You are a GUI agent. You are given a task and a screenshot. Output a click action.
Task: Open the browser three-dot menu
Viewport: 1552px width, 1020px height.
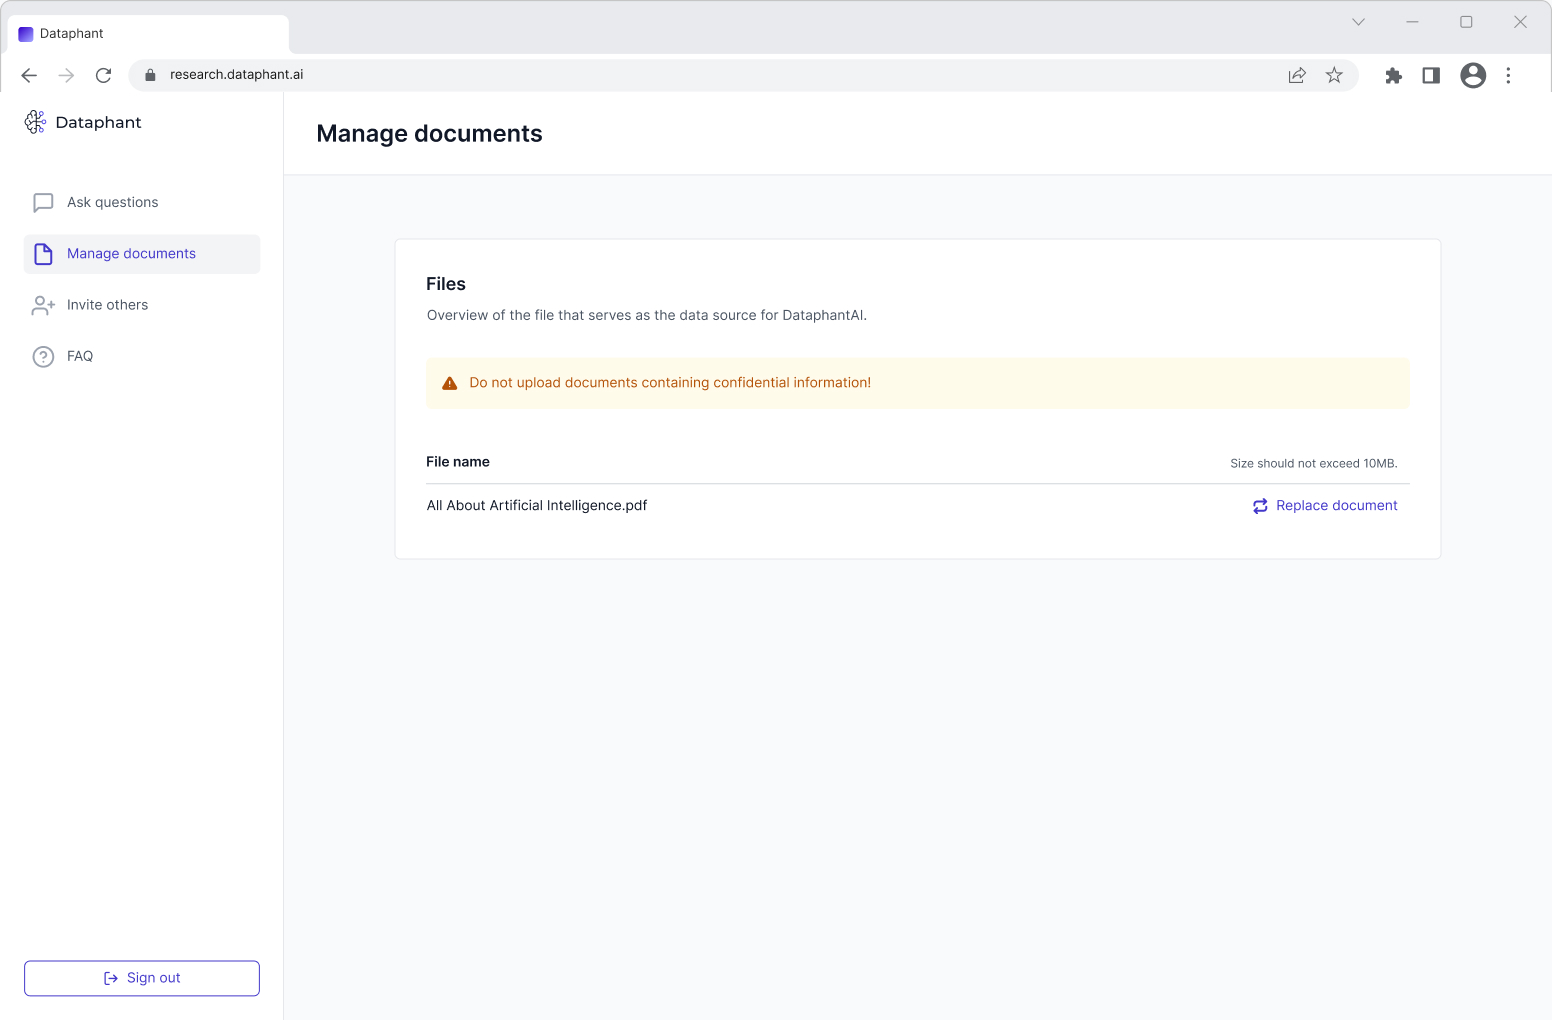pyautogui.click(x=1509, y=75)
